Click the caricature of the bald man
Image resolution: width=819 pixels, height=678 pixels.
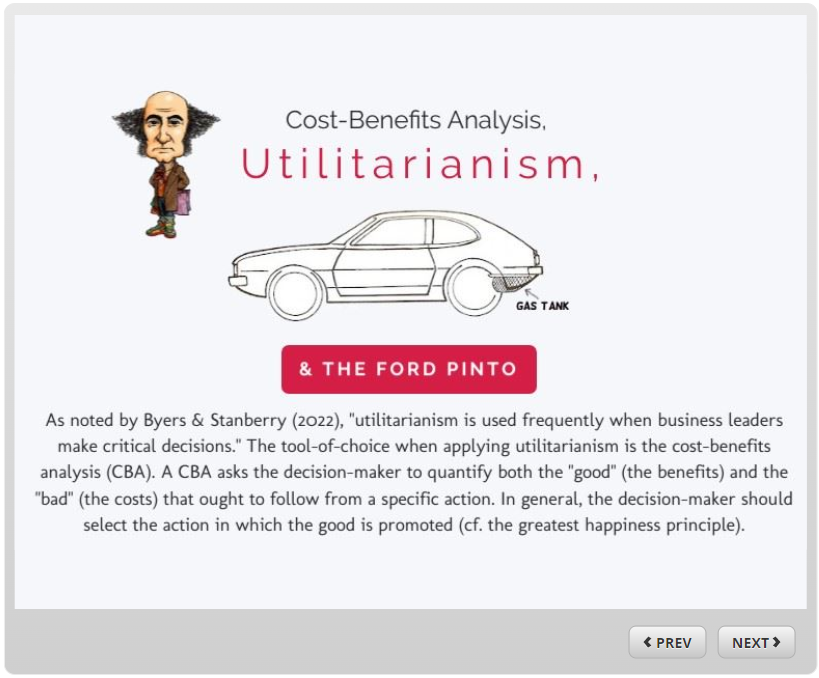[x=166, y=165]
